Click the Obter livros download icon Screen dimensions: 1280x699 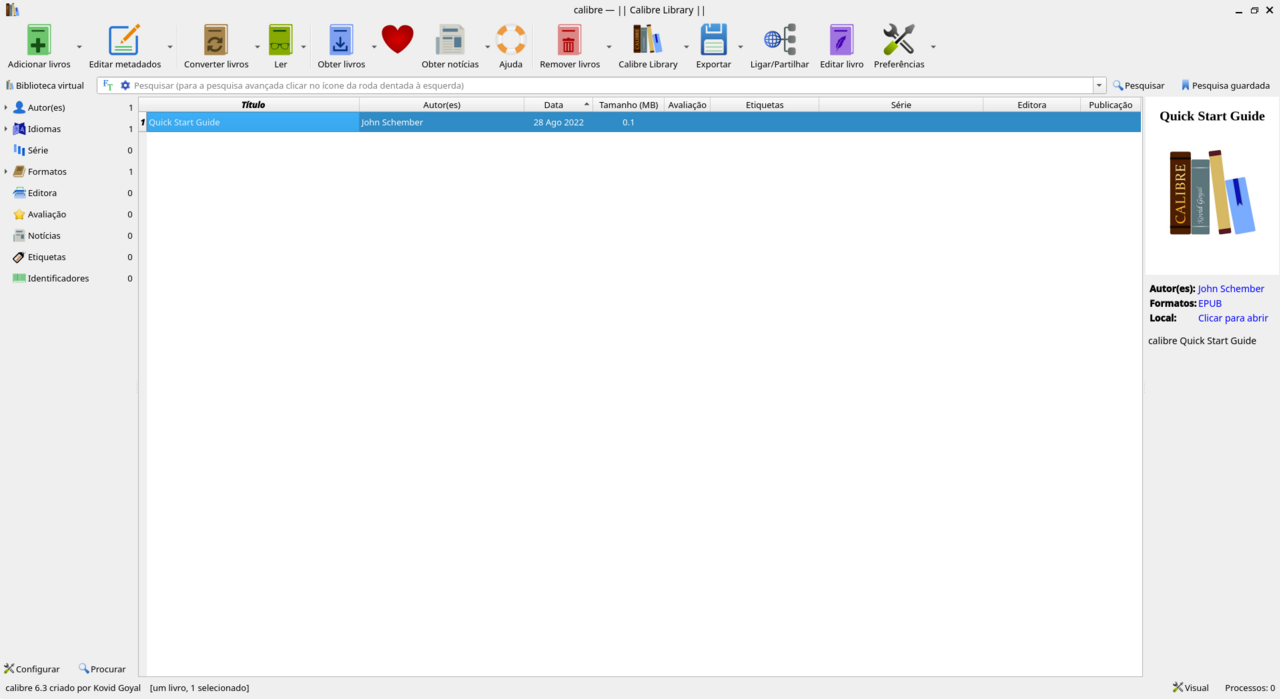tap(341, 40)
